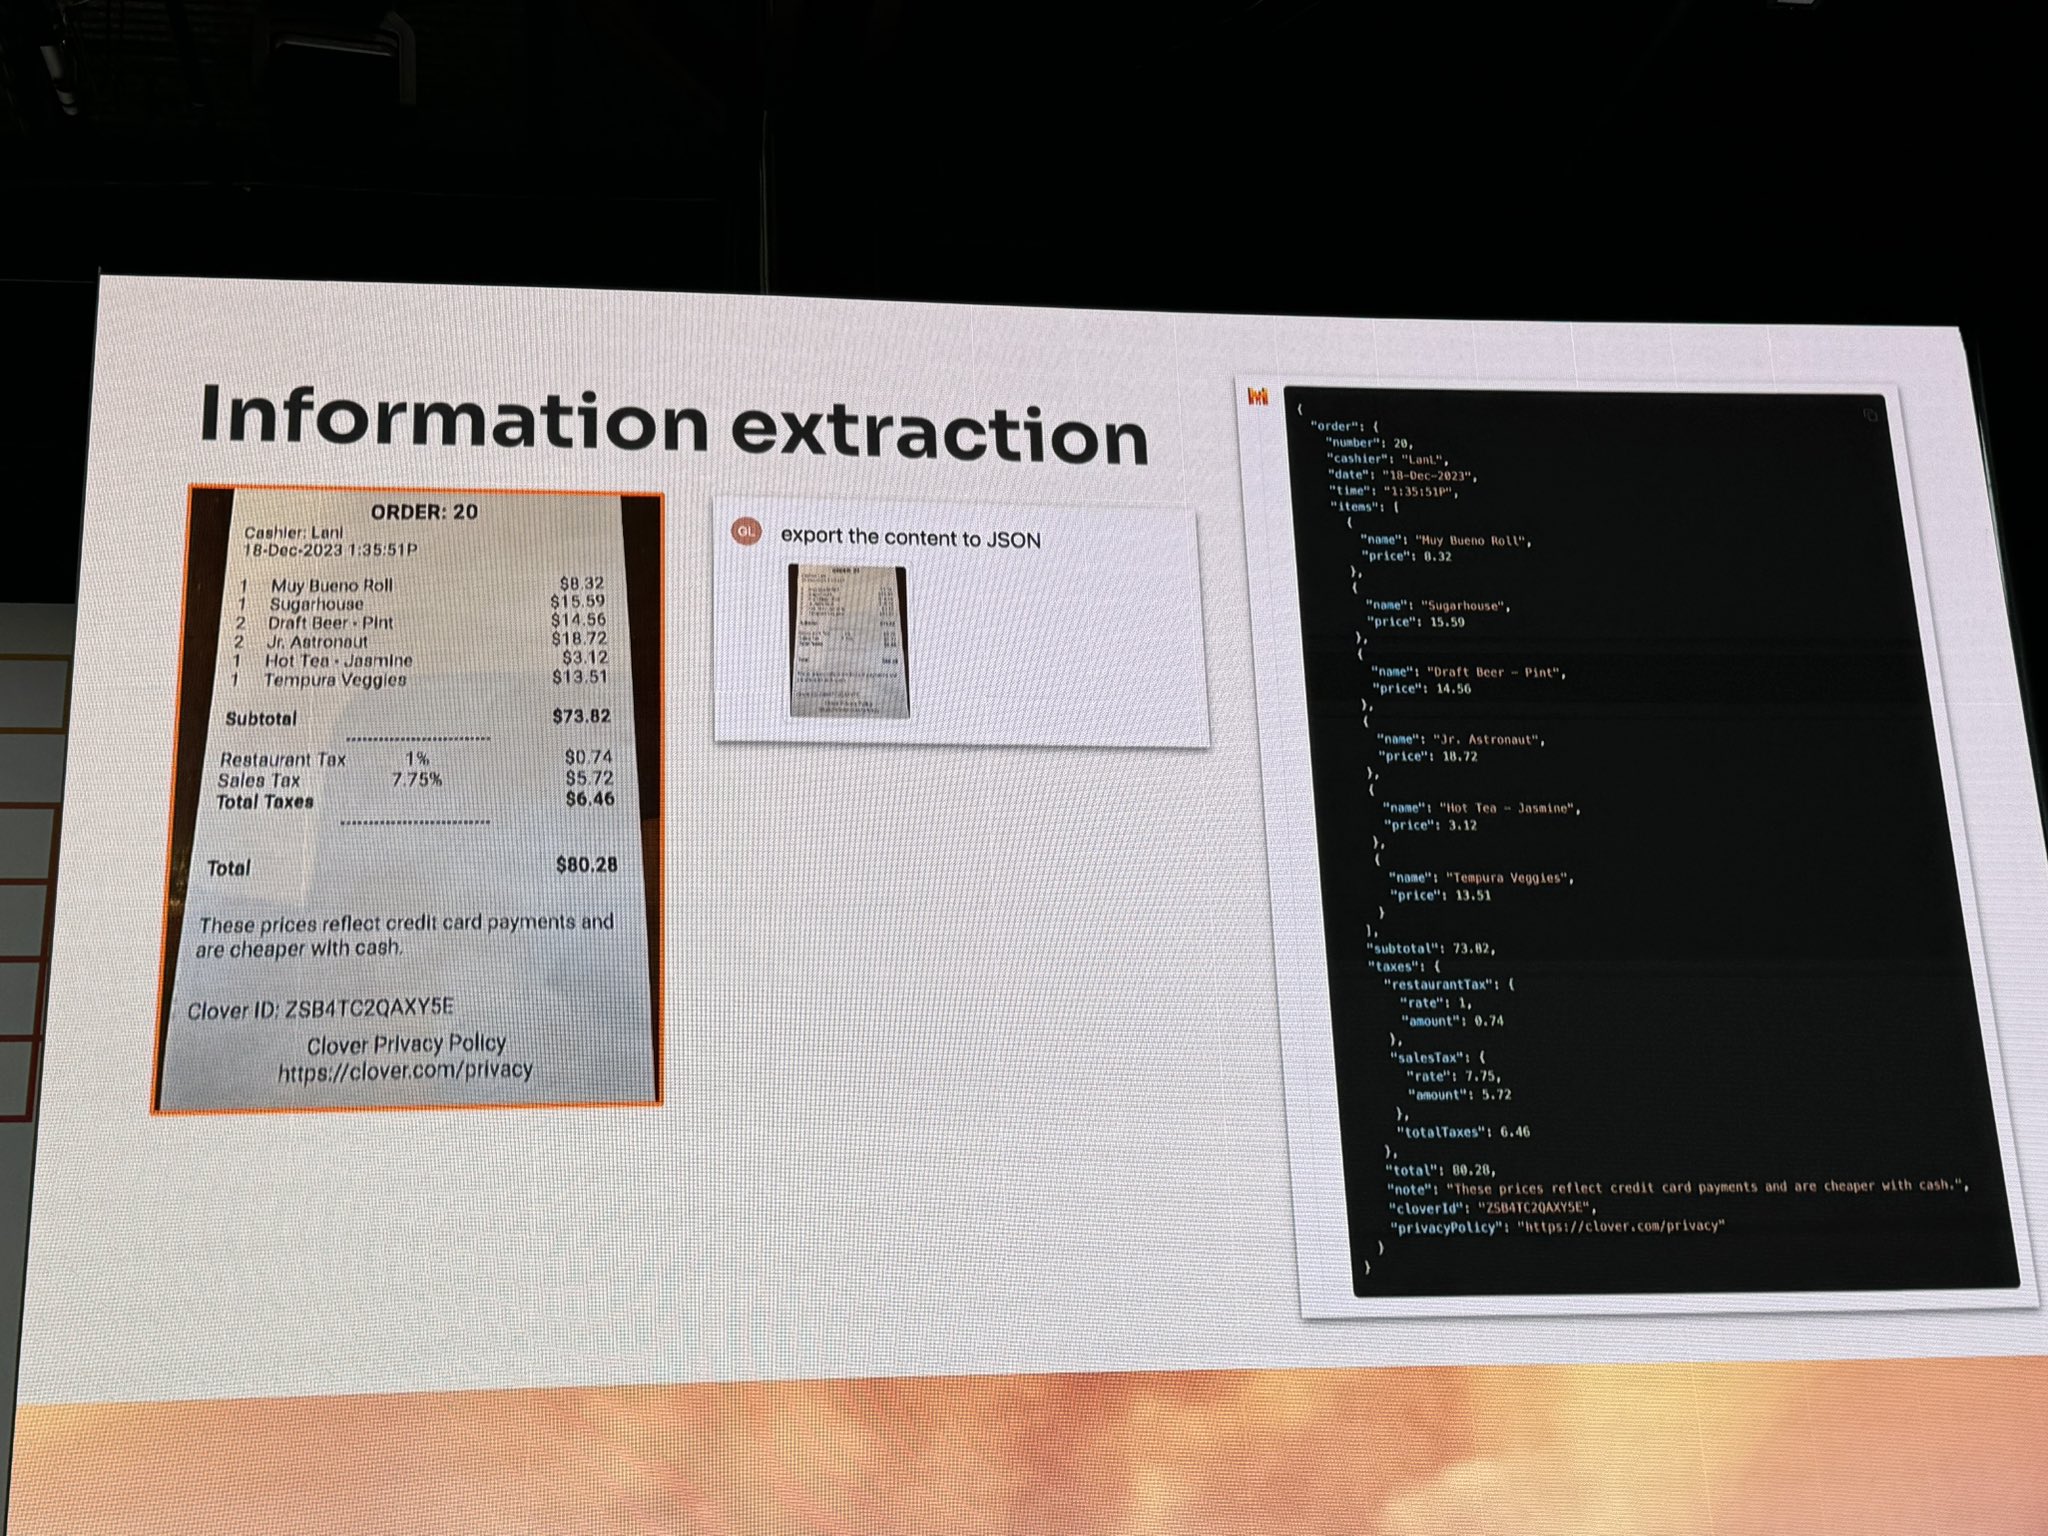Click ORDER: 20 header on receipt

424,512
